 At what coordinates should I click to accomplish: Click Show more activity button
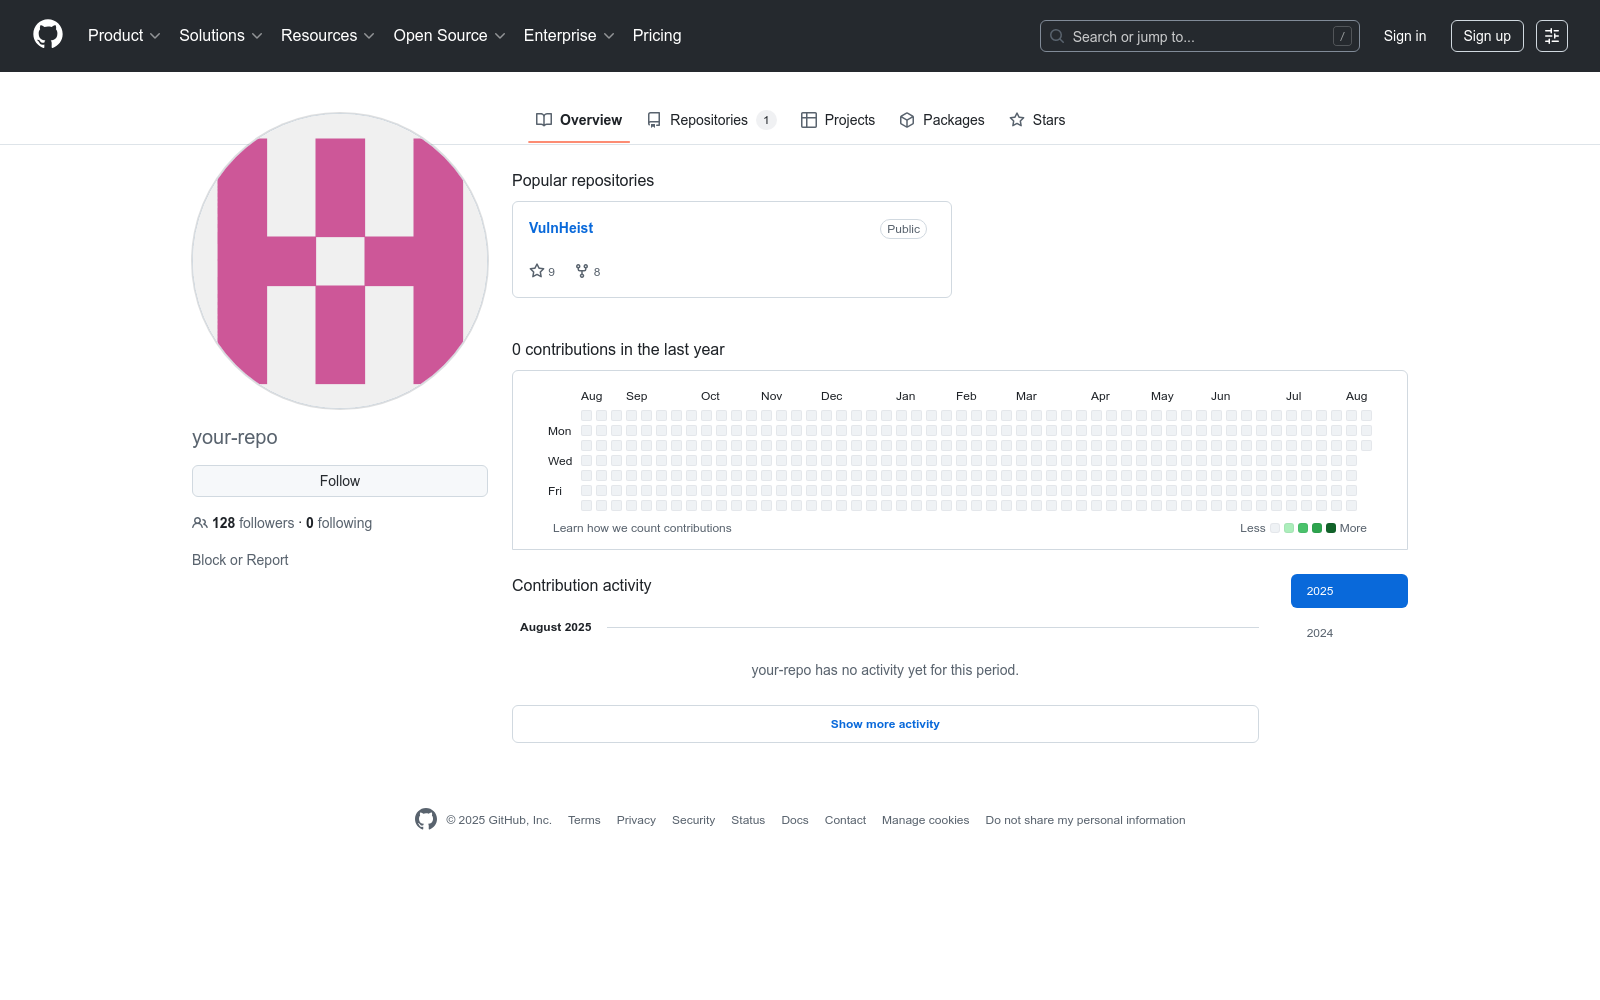(885, 724)
